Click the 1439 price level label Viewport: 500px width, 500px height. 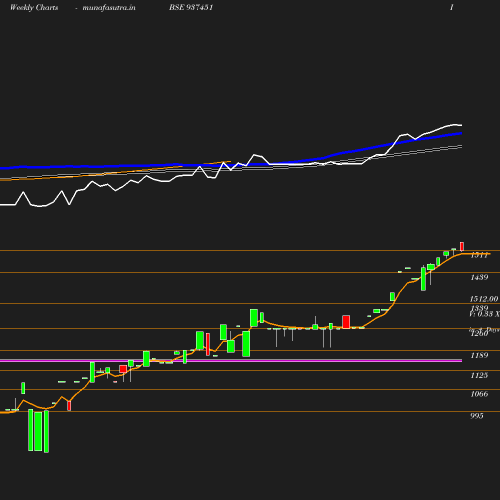tap(479, 277)
